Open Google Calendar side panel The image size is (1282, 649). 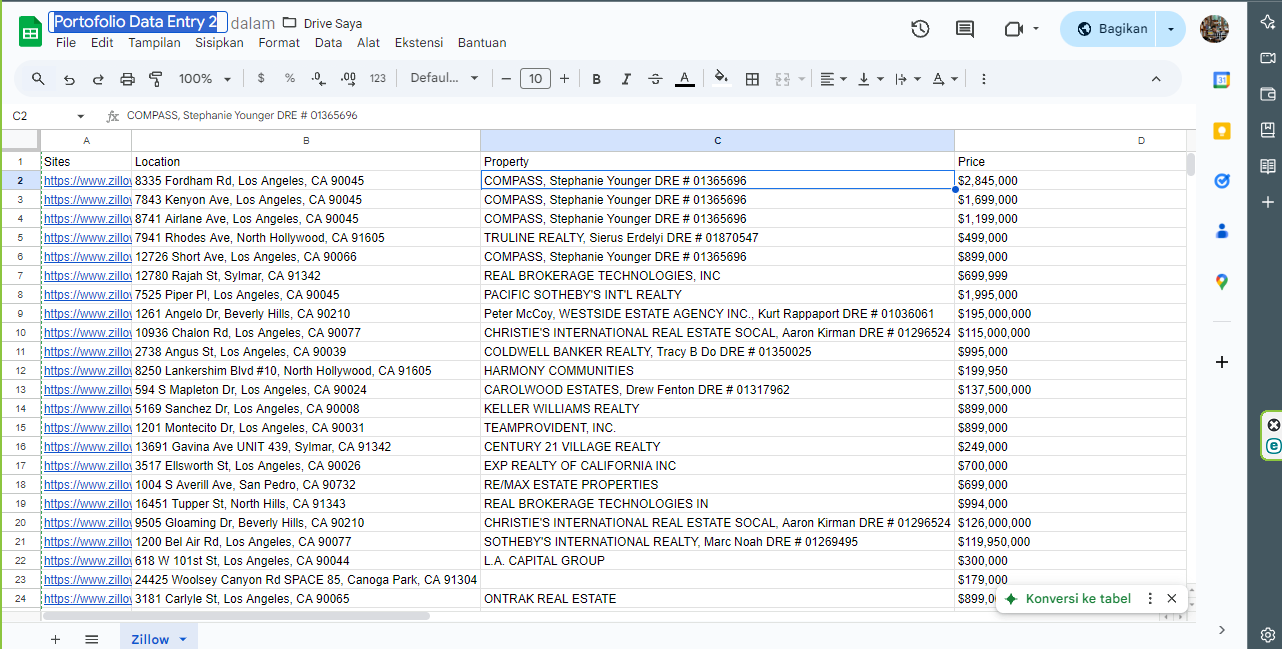(1221, 81)
